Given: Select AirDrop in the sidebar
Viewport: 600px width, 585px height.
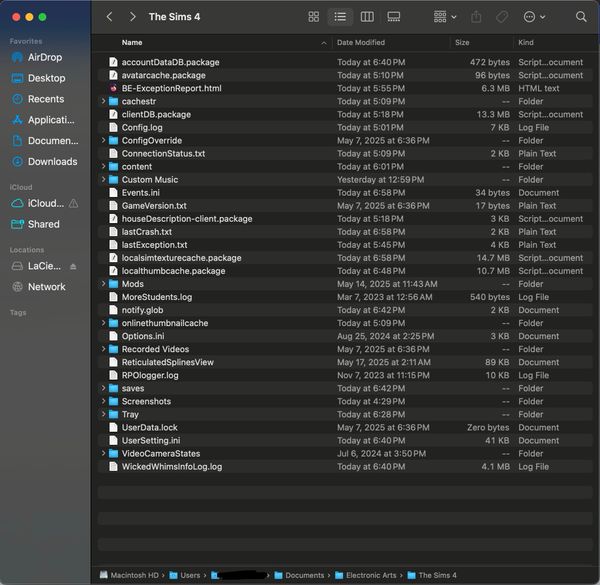Looking at the screenshot, I should tap(45, 57).
